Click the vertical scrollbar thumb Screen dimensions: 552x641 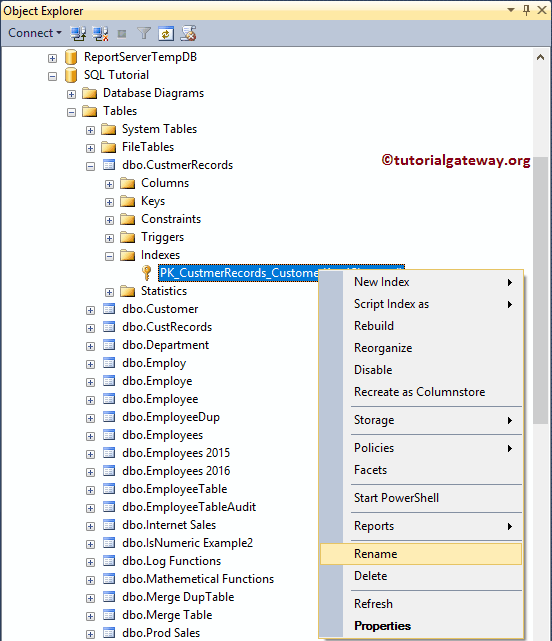click(540, 290)
